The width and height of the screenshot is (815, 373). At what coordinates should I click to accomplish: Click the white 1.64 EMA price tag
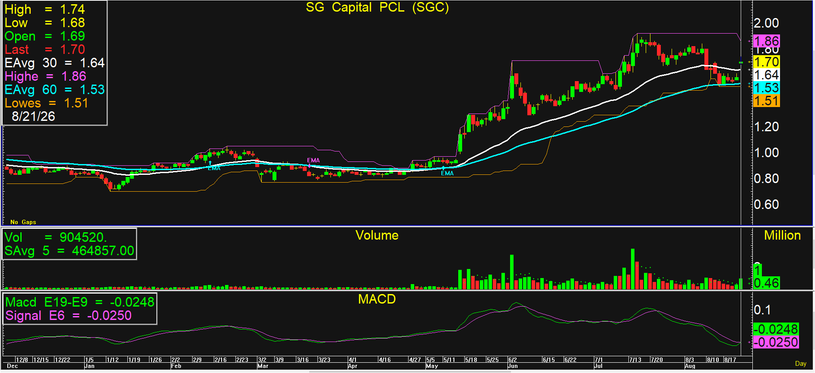click(x=767, y=75)
